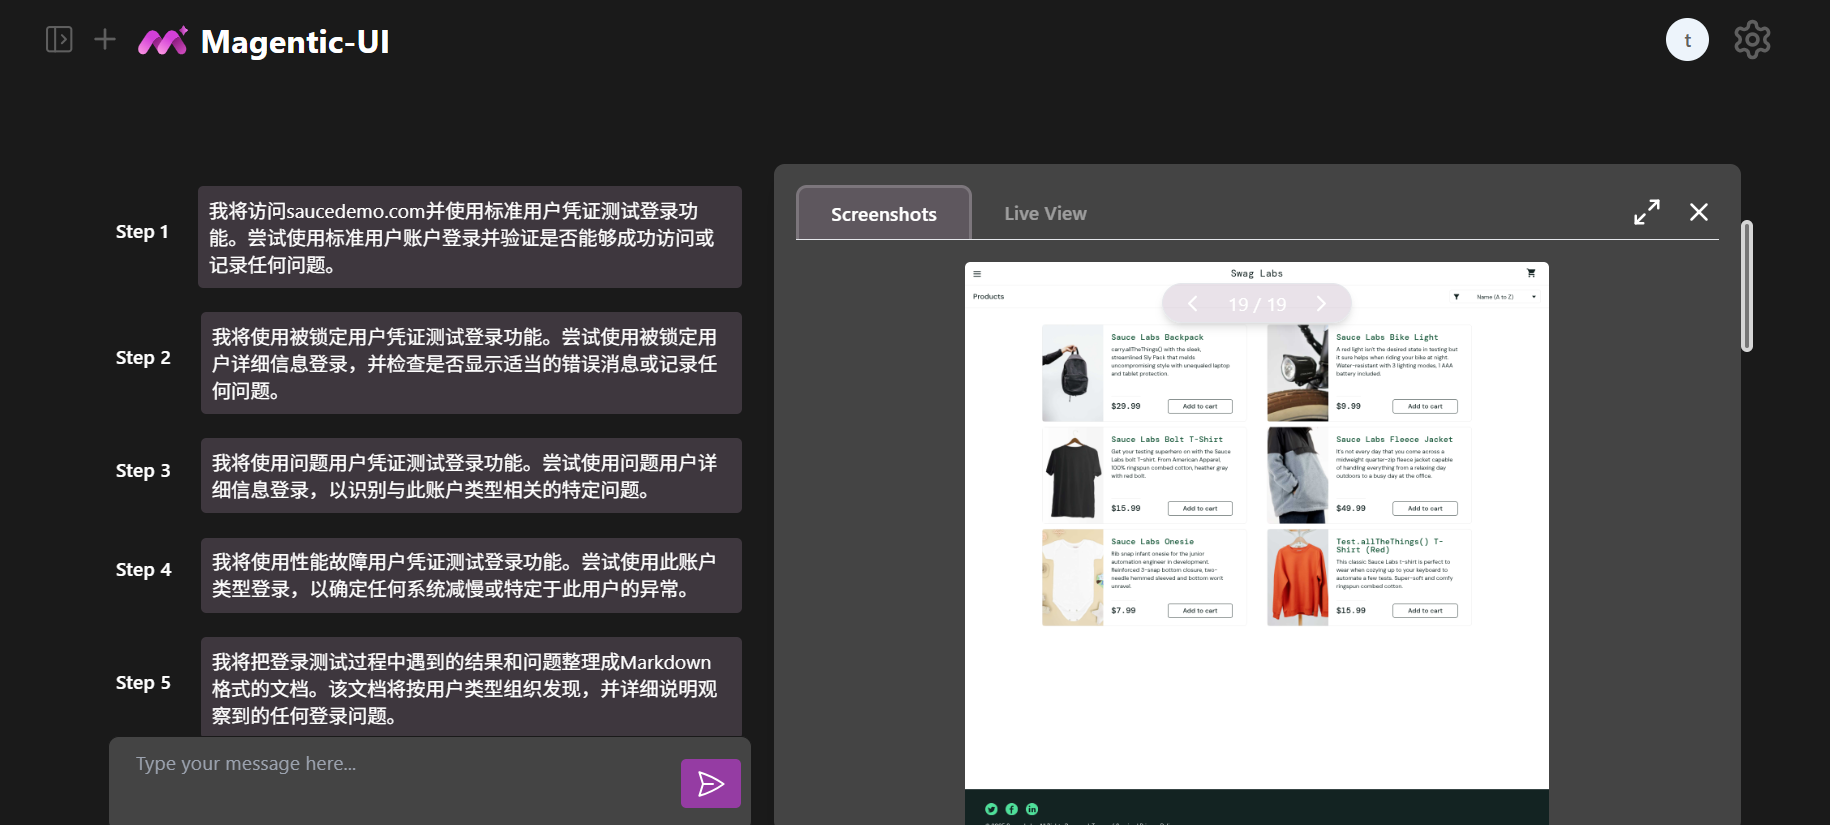Expand screenshot panel to fullscreen
The width and height of the screenshot is (1830, 825).
point(1647,212)
